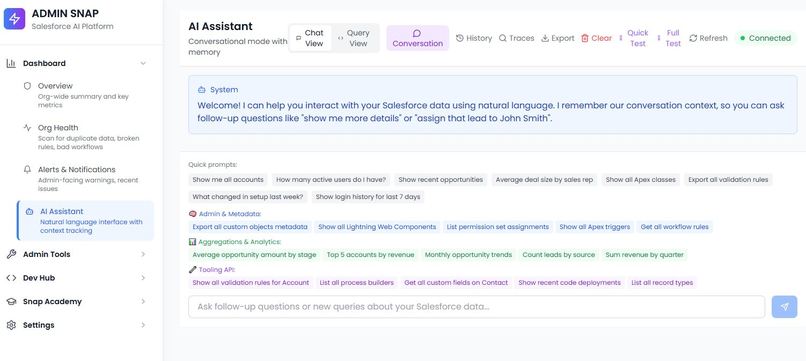Click the Traces magnifier icon
Viewport: 806px width, 361px height.
(503, 38)
